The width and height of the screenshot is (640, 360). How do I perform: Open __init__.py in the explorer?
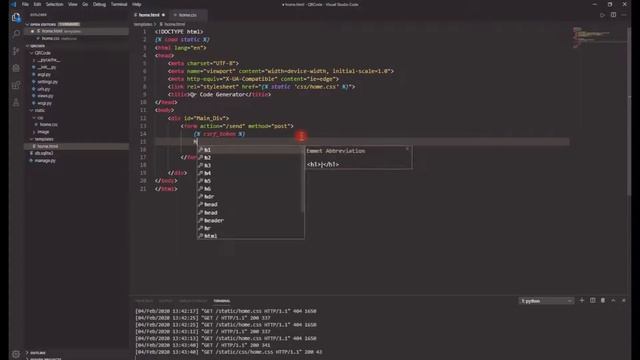click(46, 67)
